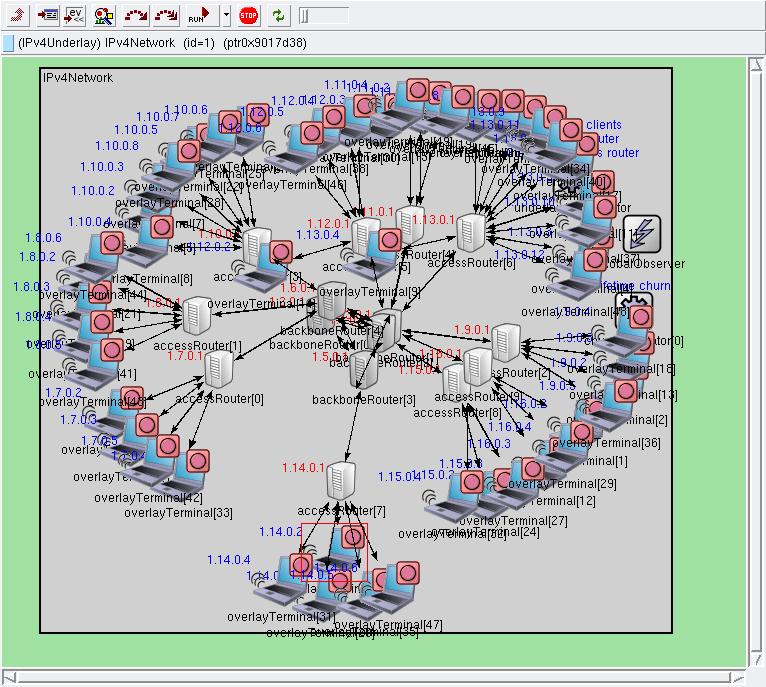Image resolution: width=766 pixels, height=687 pixels.
Task: Click the vertical scrollbar on the right
Action: 757,360
